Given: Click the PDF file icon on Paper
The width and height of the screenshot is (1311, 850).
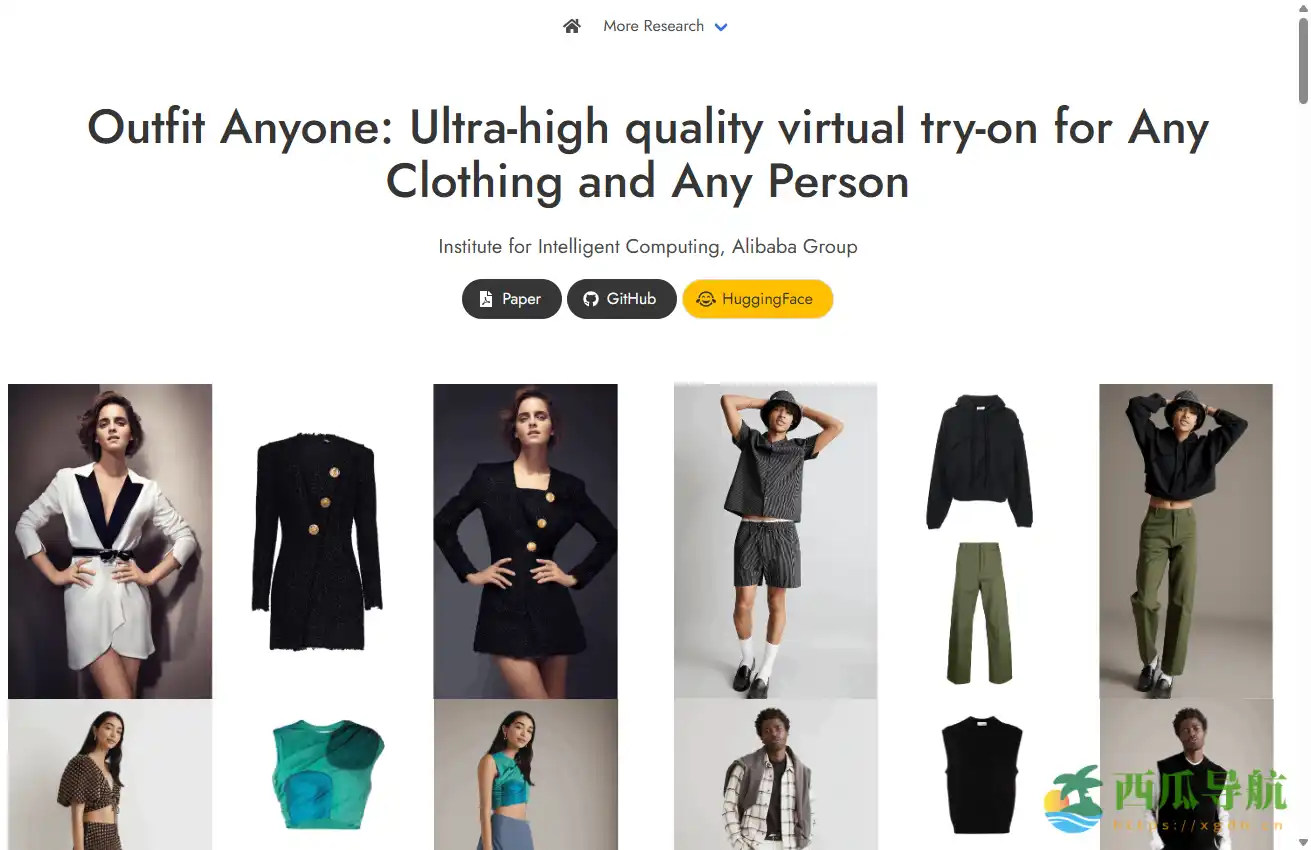Looking at the screenshot, I should click(486, 299).
